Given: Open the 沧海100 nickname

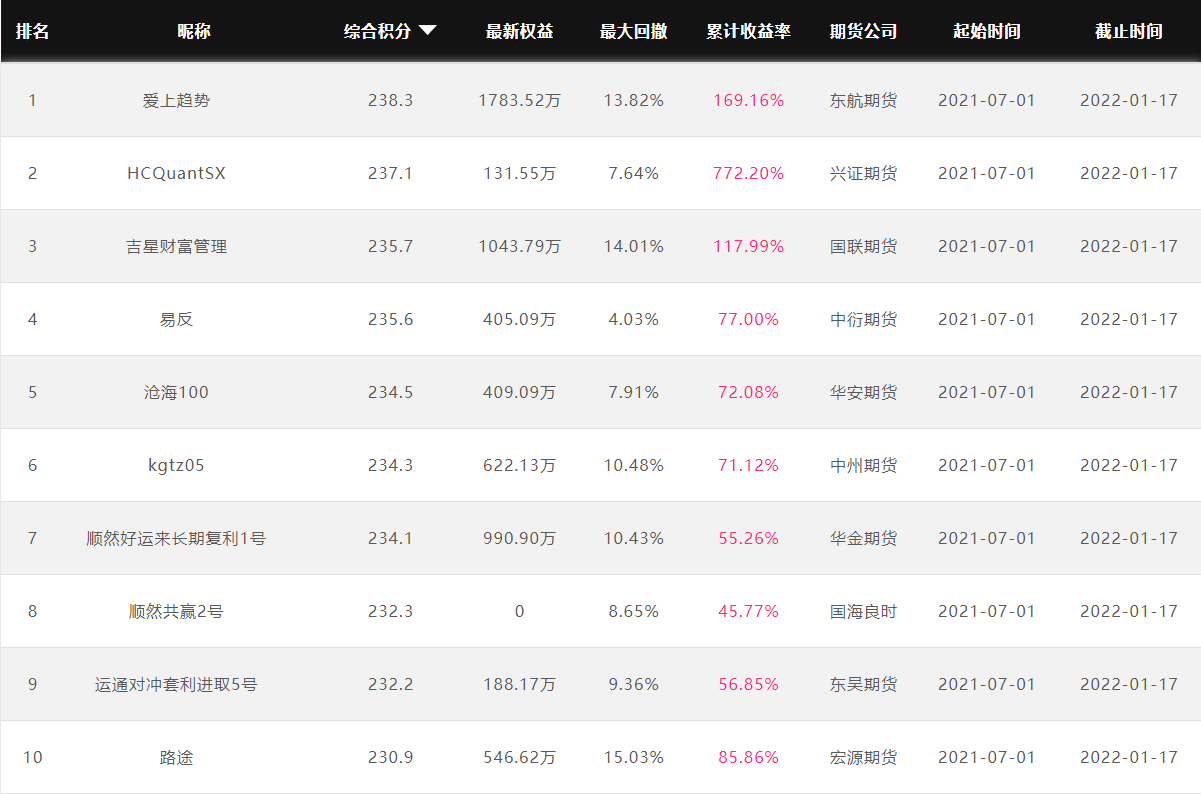Looking at the screenshot, I should tap(176, 392).
